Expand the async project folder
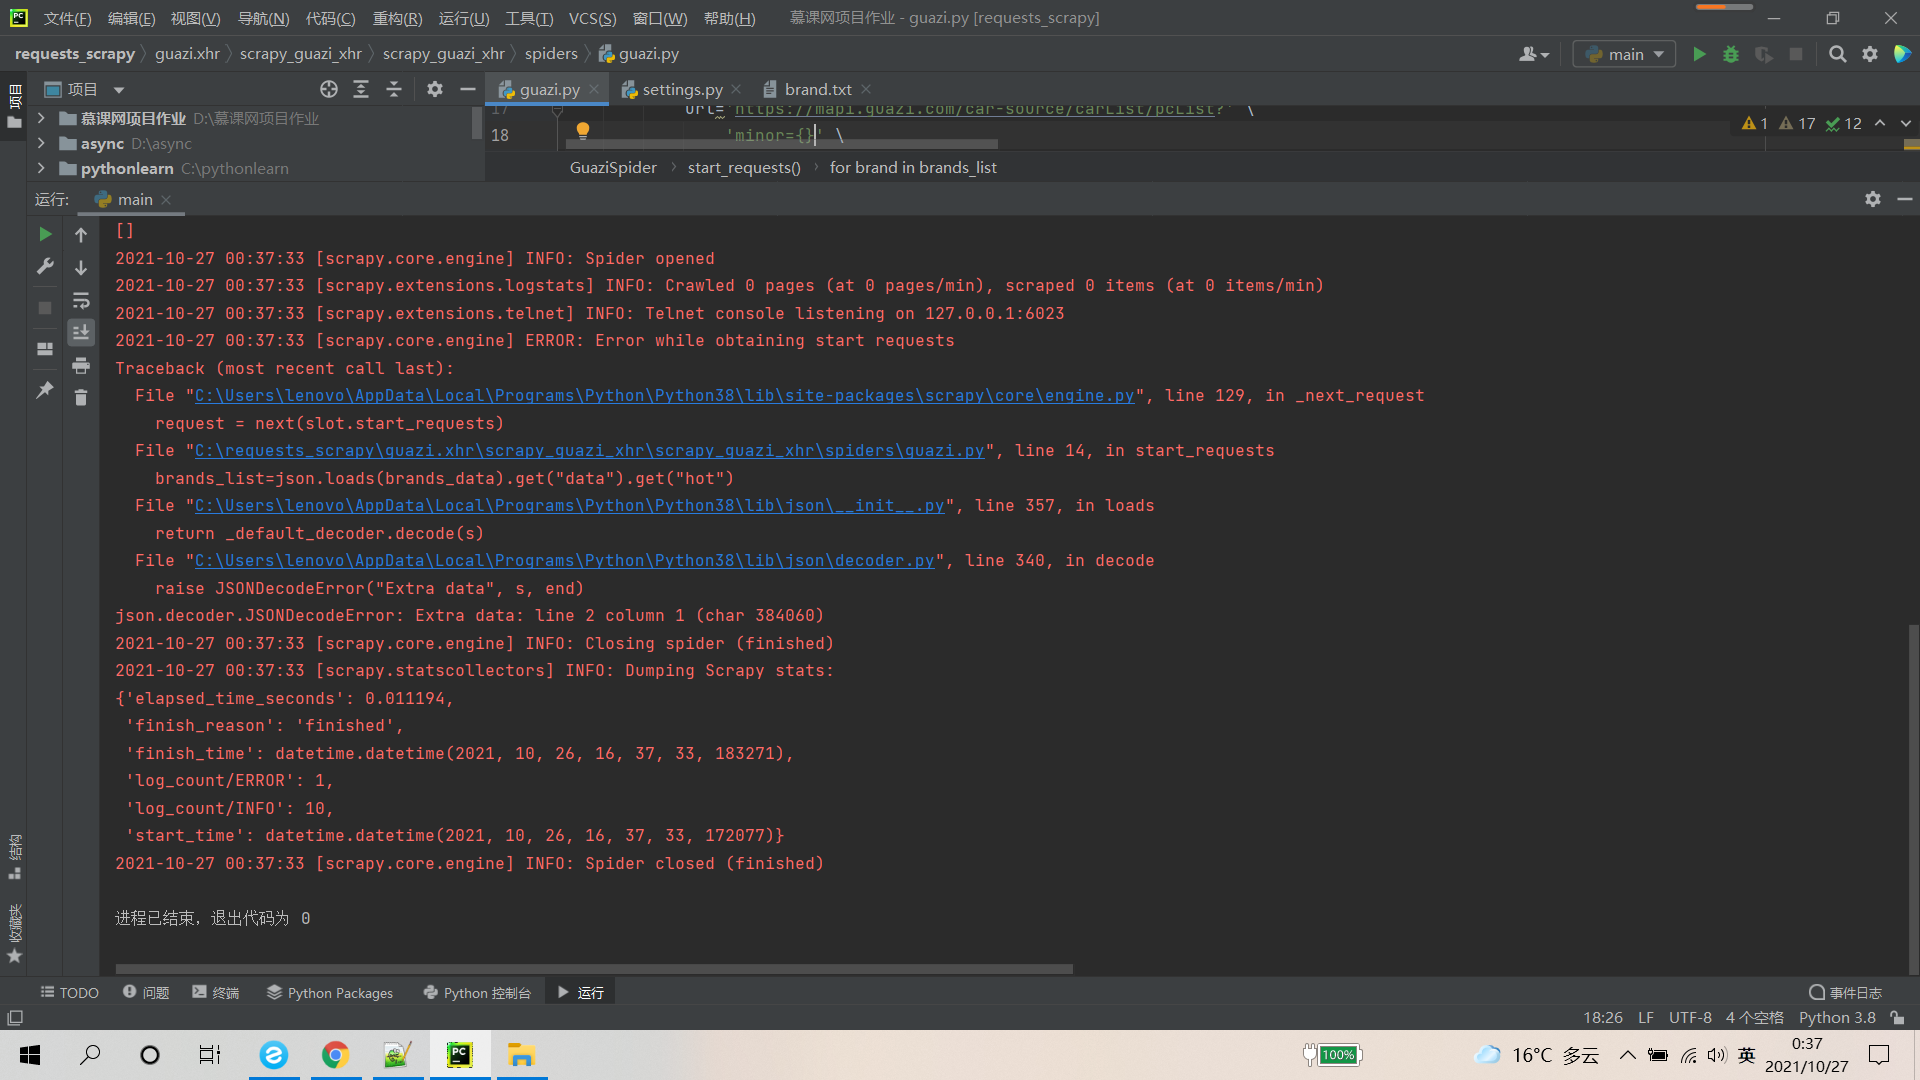This screenshot has height=1080, width=1920. [x=41, y=143]
